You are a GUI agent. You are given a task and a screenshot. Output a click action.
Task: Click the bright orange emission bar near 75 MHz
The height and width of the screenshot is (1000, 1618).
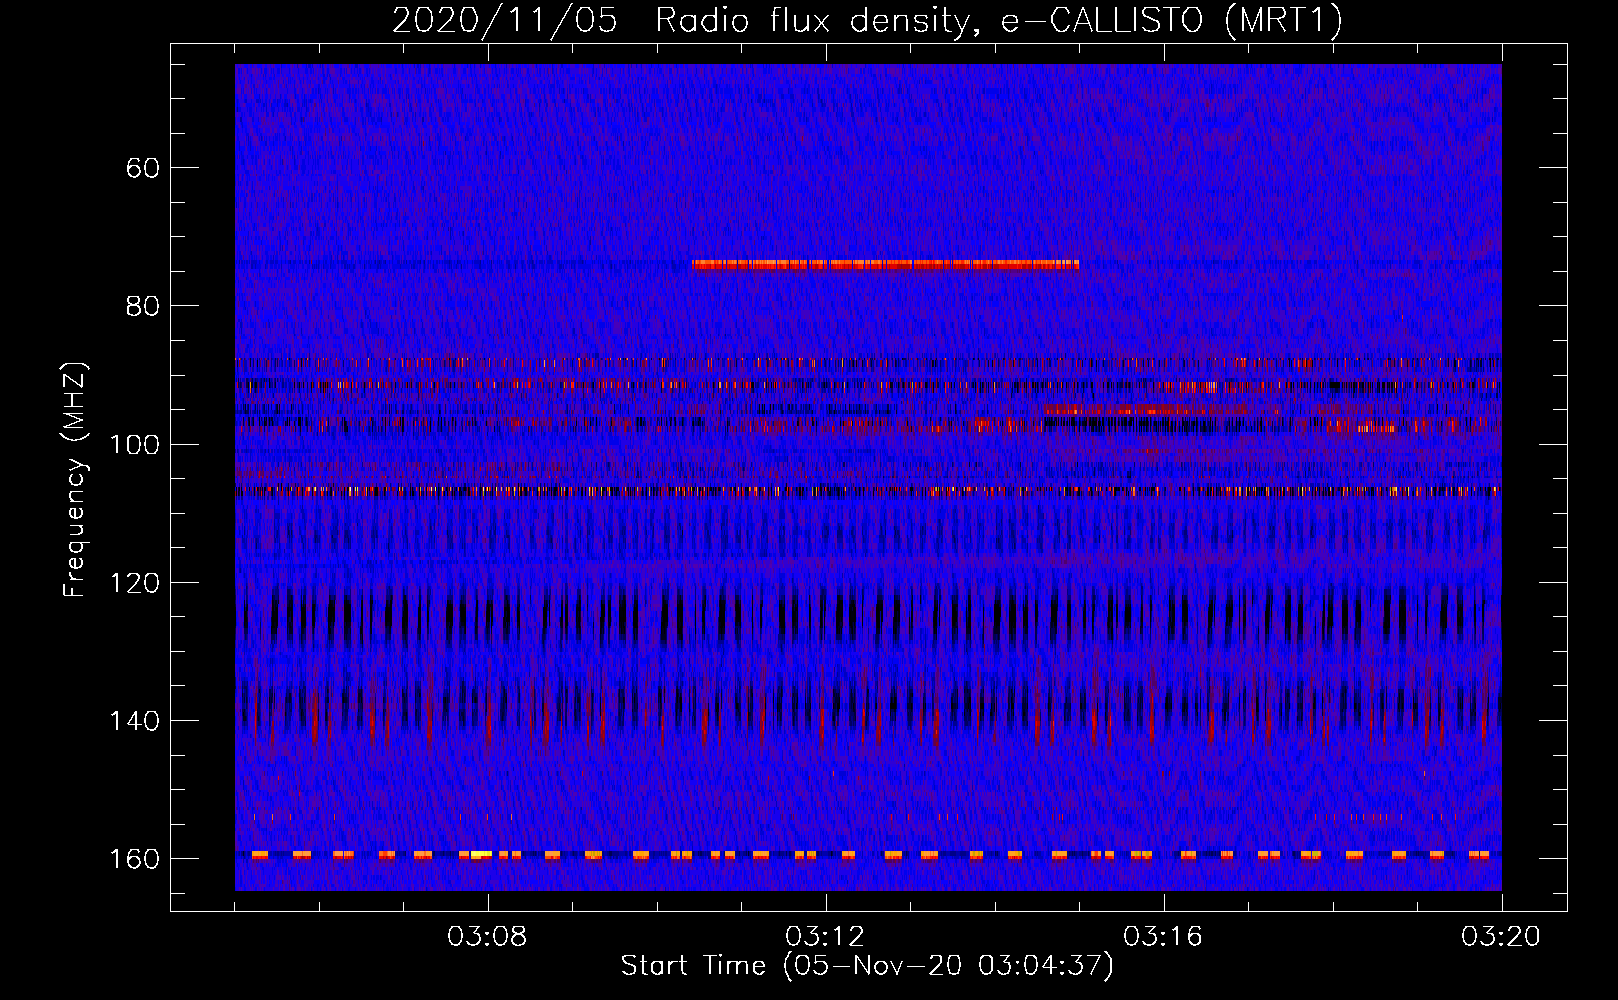[x=885, y=265]
